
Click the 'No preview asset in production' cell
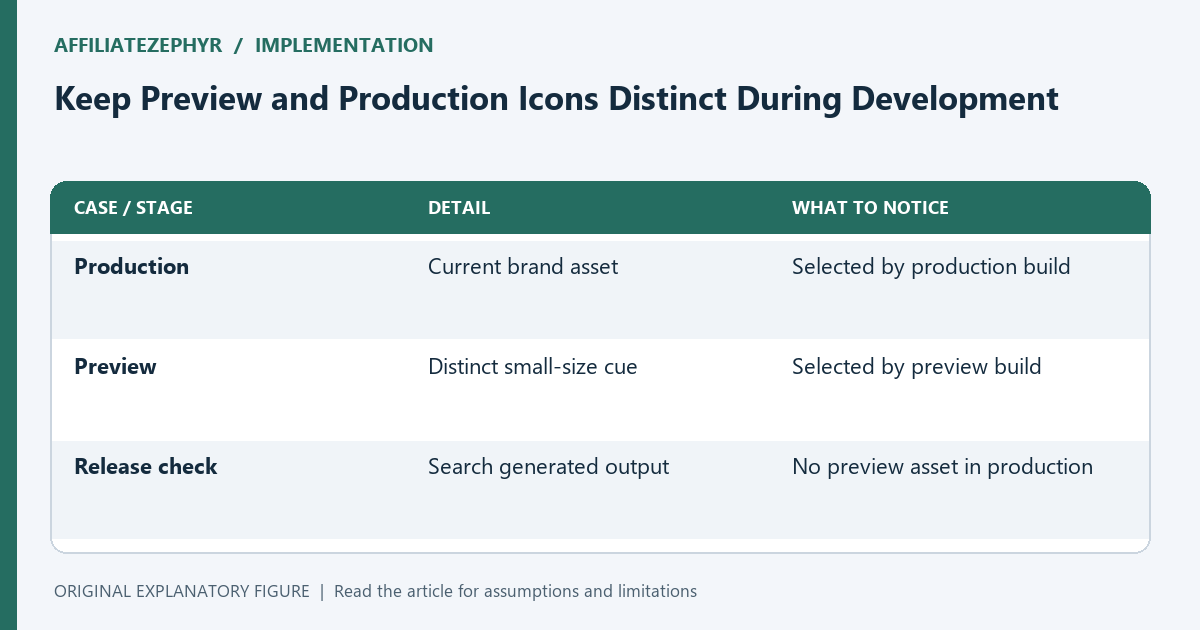point(942,467)
